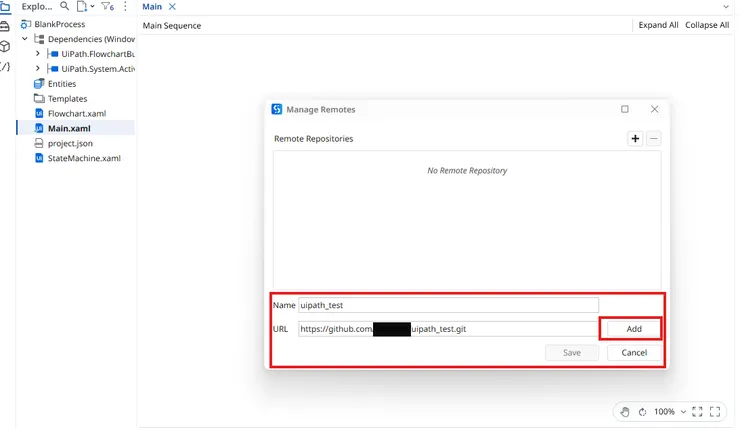
Task: Click Collapse All in designer
Action: (x=707, y=25)
